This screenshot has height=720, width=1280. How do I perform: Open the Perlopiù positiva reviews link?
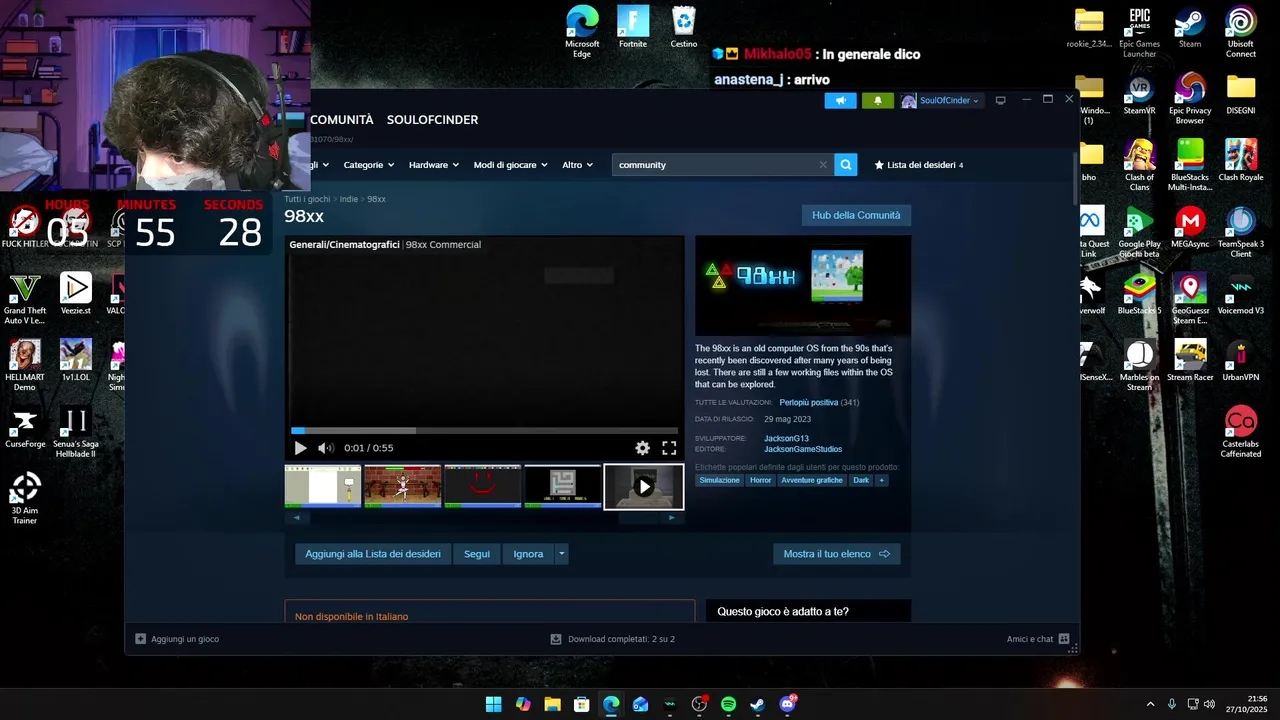809,402
